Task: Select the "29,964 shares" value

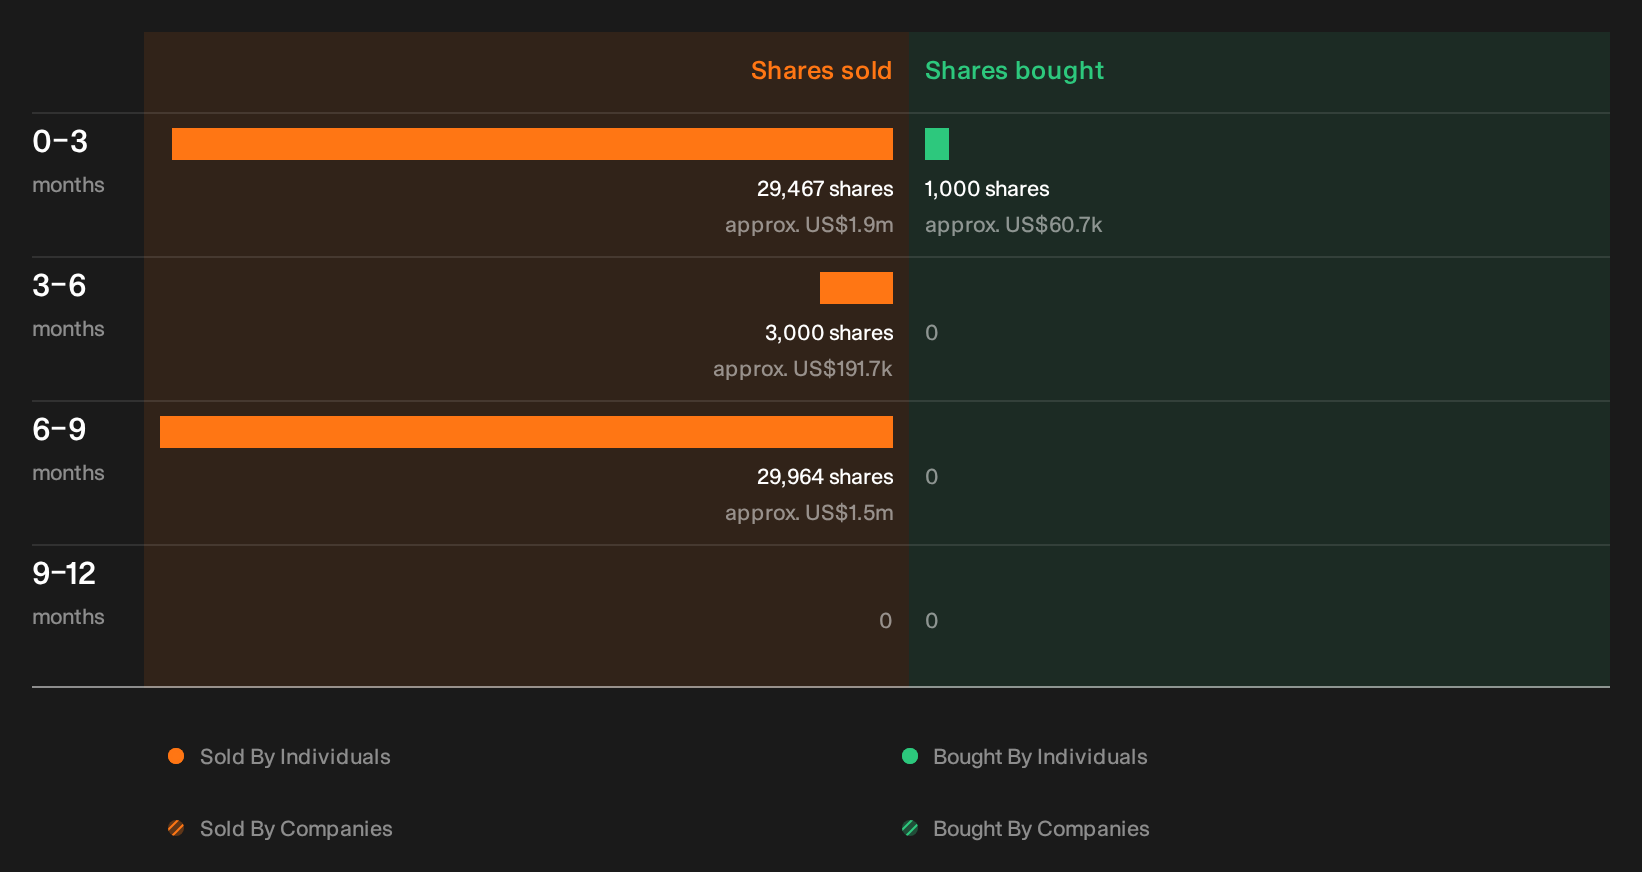Action: click(x=825, y=477)
